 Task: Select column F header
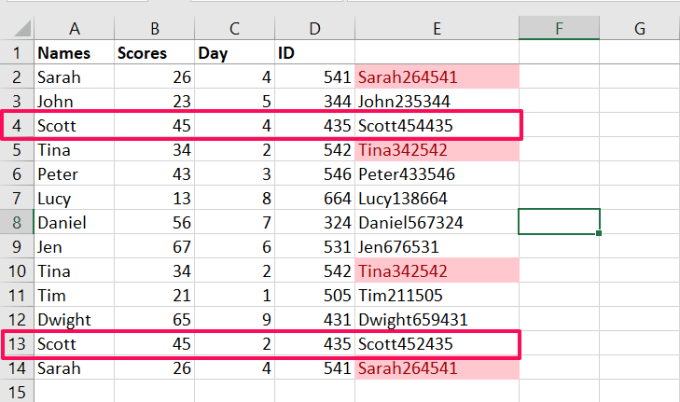click(559, 29)
